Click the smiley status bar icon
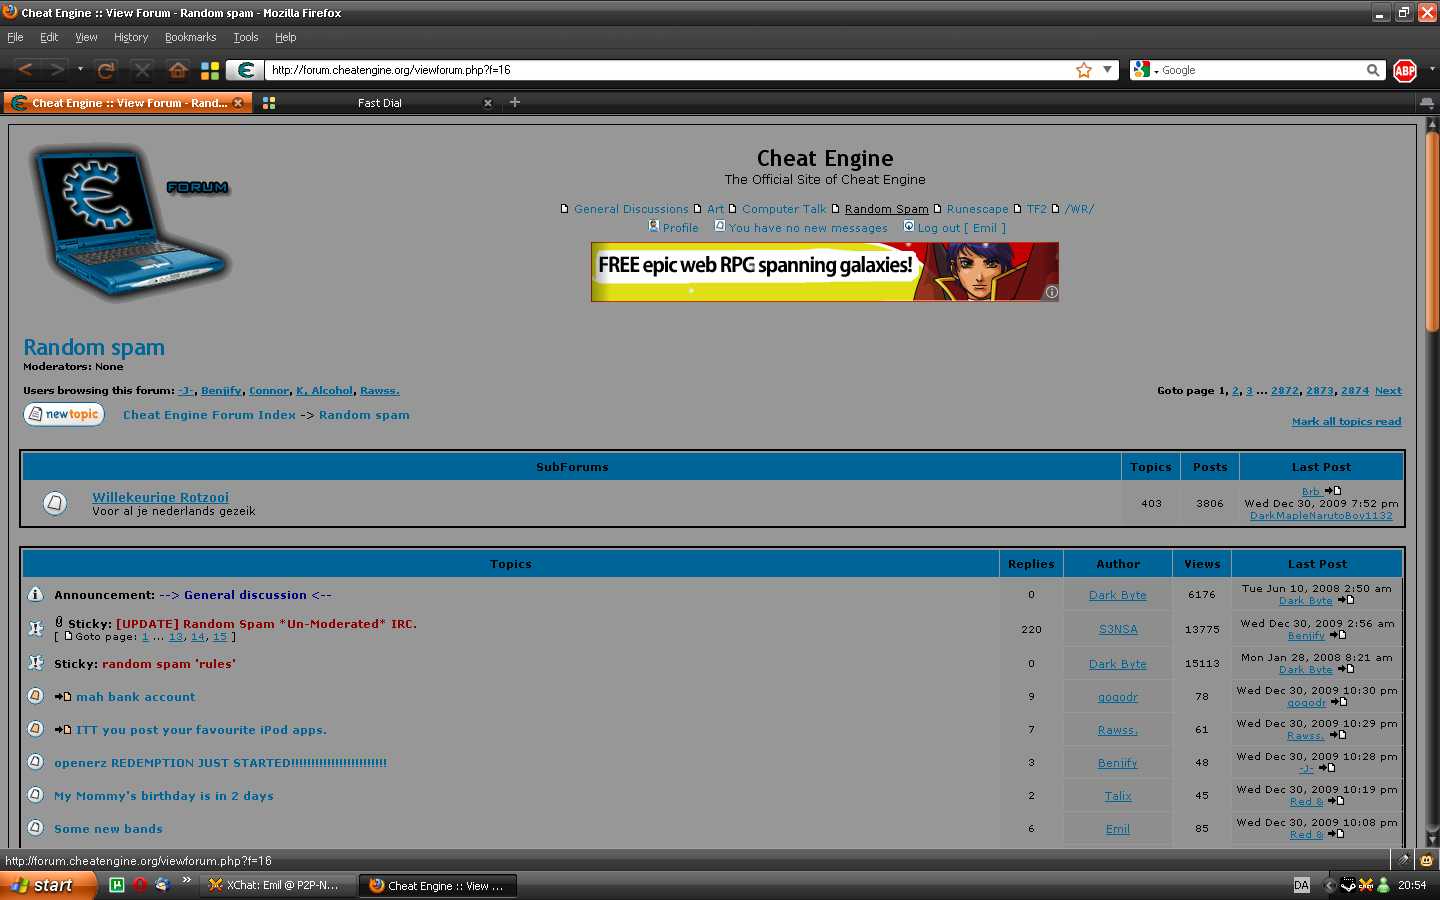Image resolution: width=1440 pixels, height=900 pixels. tap(1426, 860)
